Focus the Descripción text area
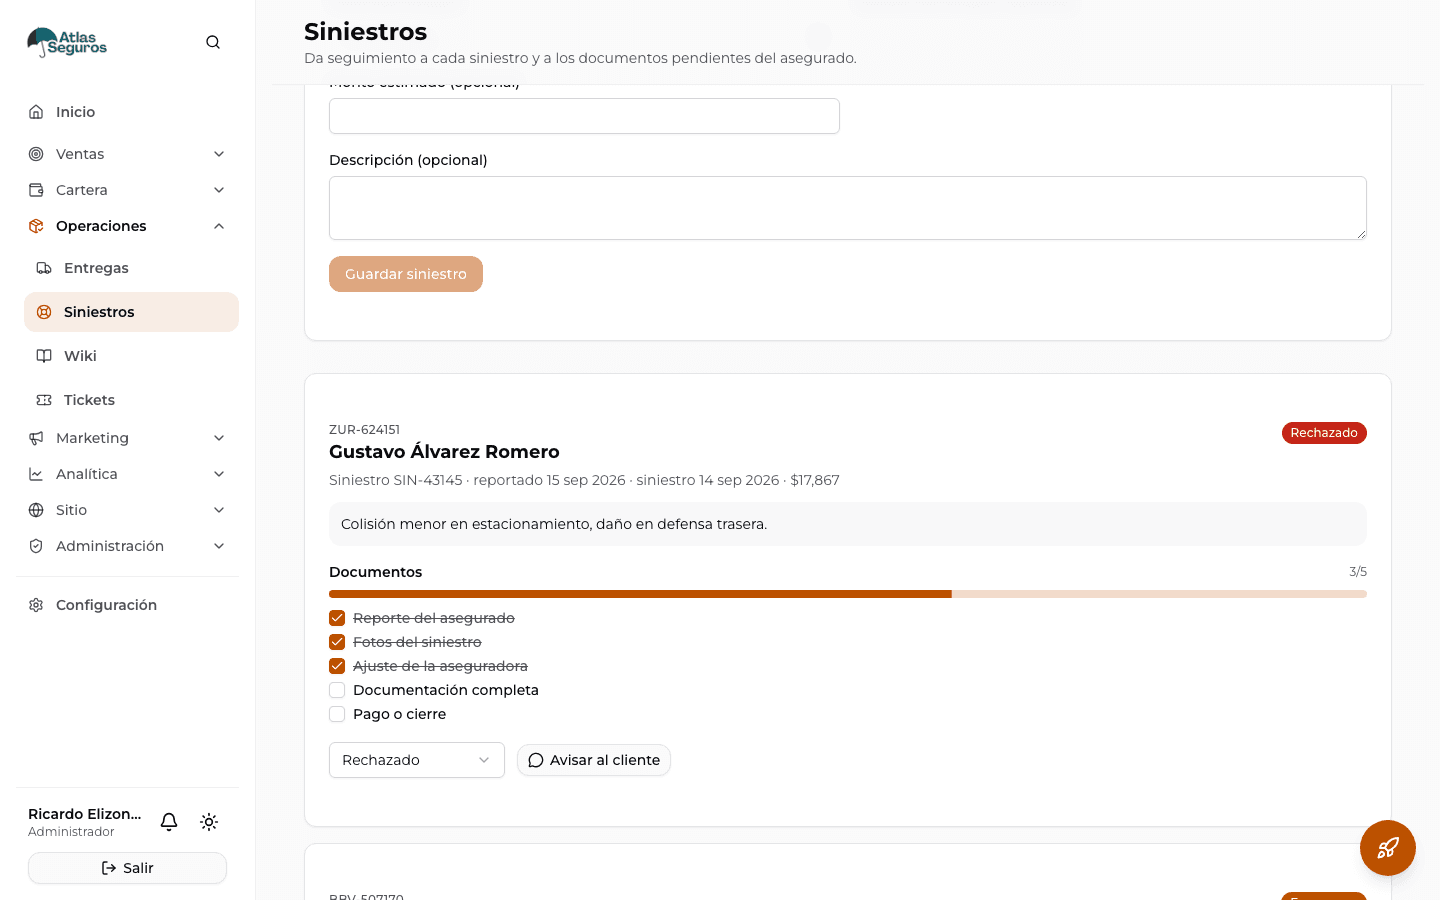 (848, 208)
